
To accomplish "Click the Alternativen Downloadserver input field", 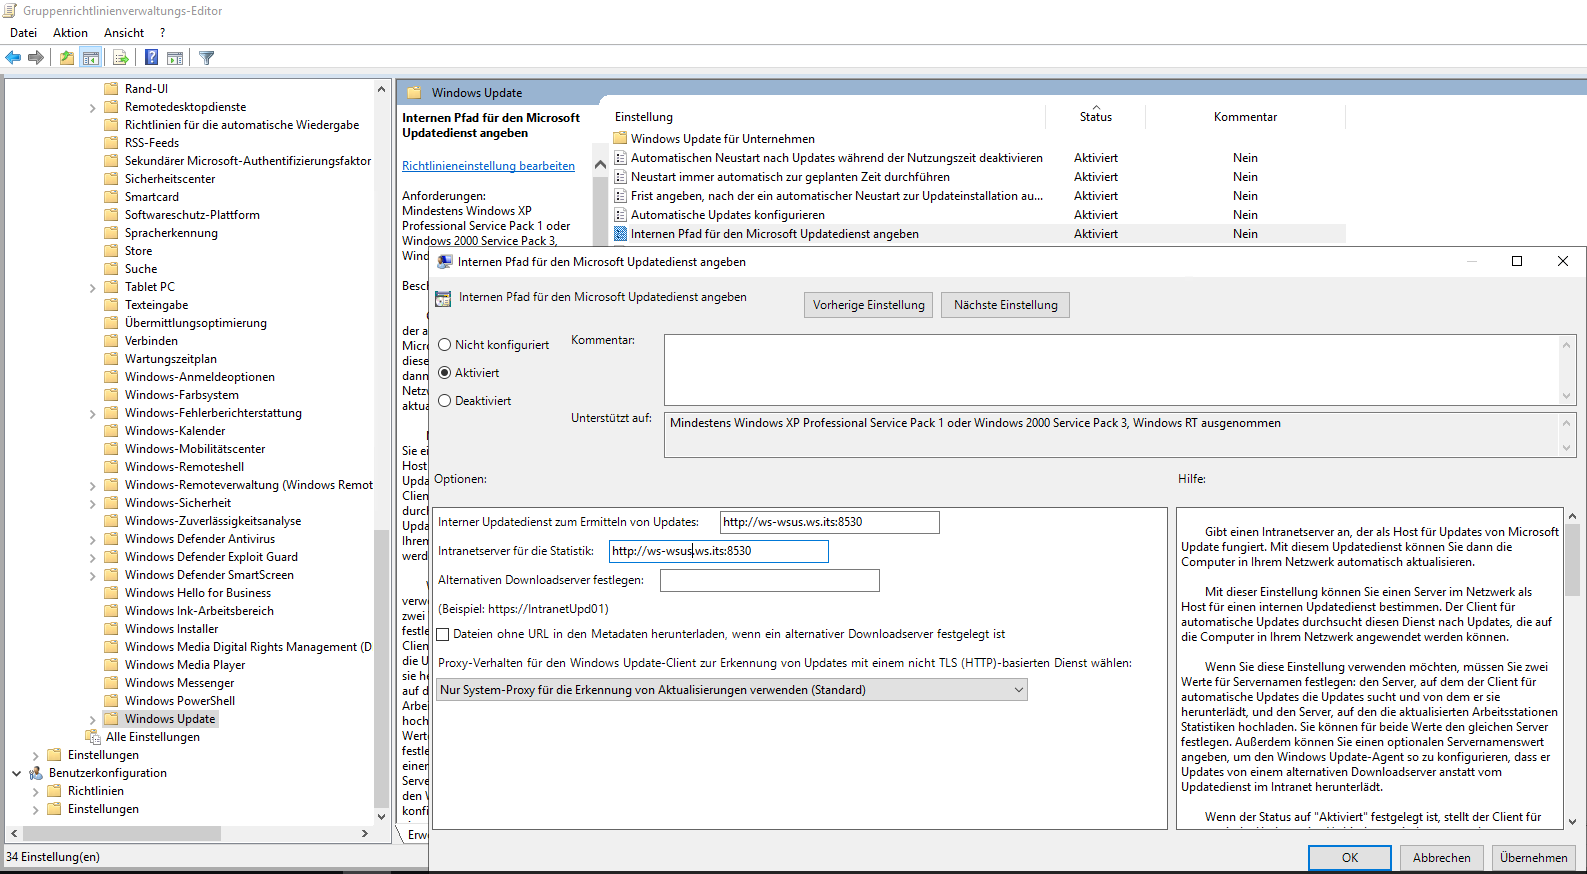I will (x=769, y=580).
